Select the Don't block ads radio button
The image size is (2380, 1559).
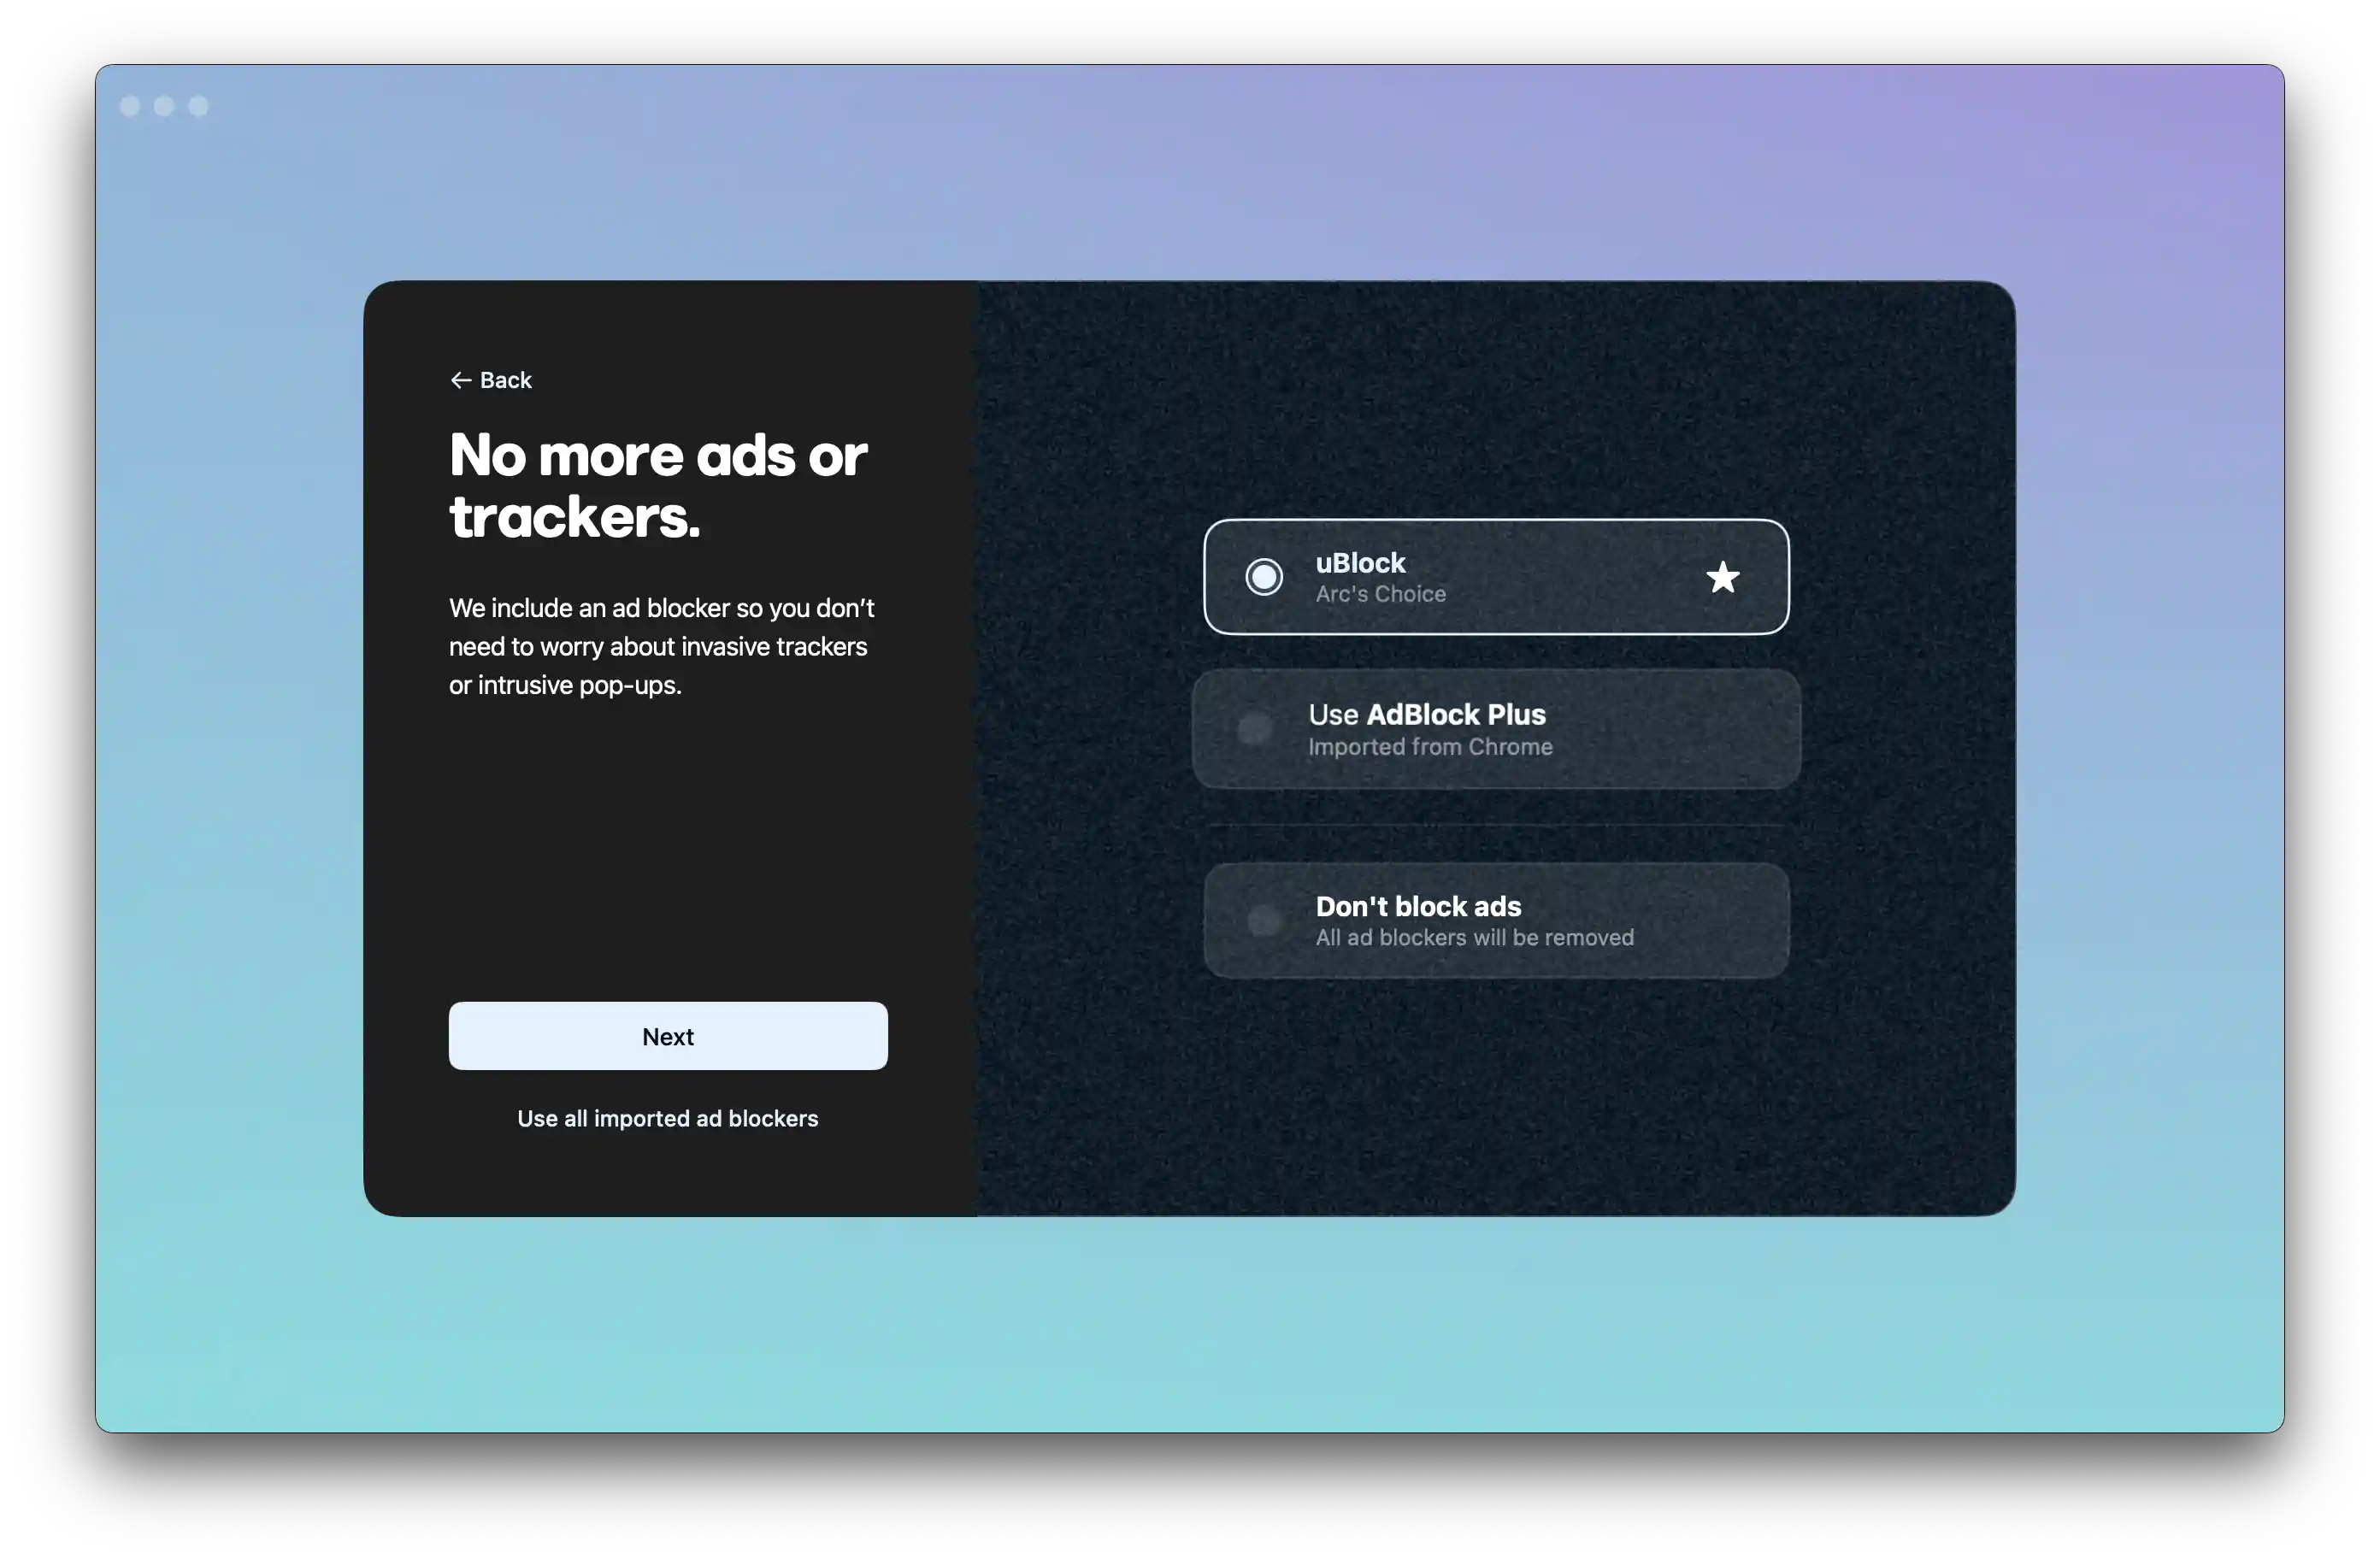point(1264,920)
